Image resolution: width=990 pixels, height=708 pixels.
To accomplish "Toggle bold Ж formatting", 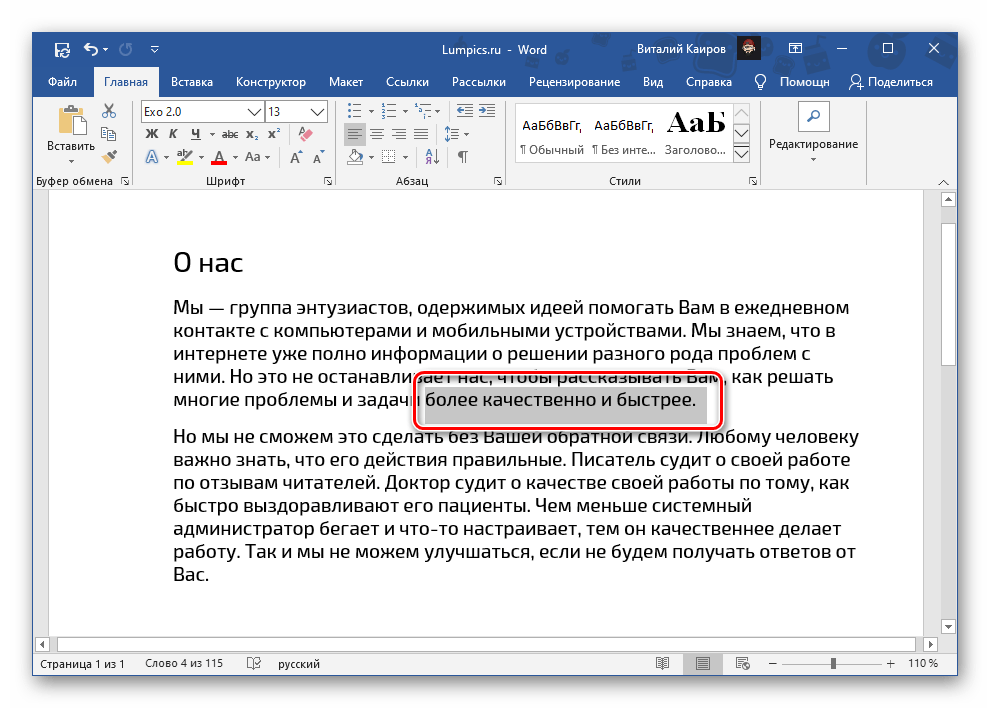I will [152, 134].
